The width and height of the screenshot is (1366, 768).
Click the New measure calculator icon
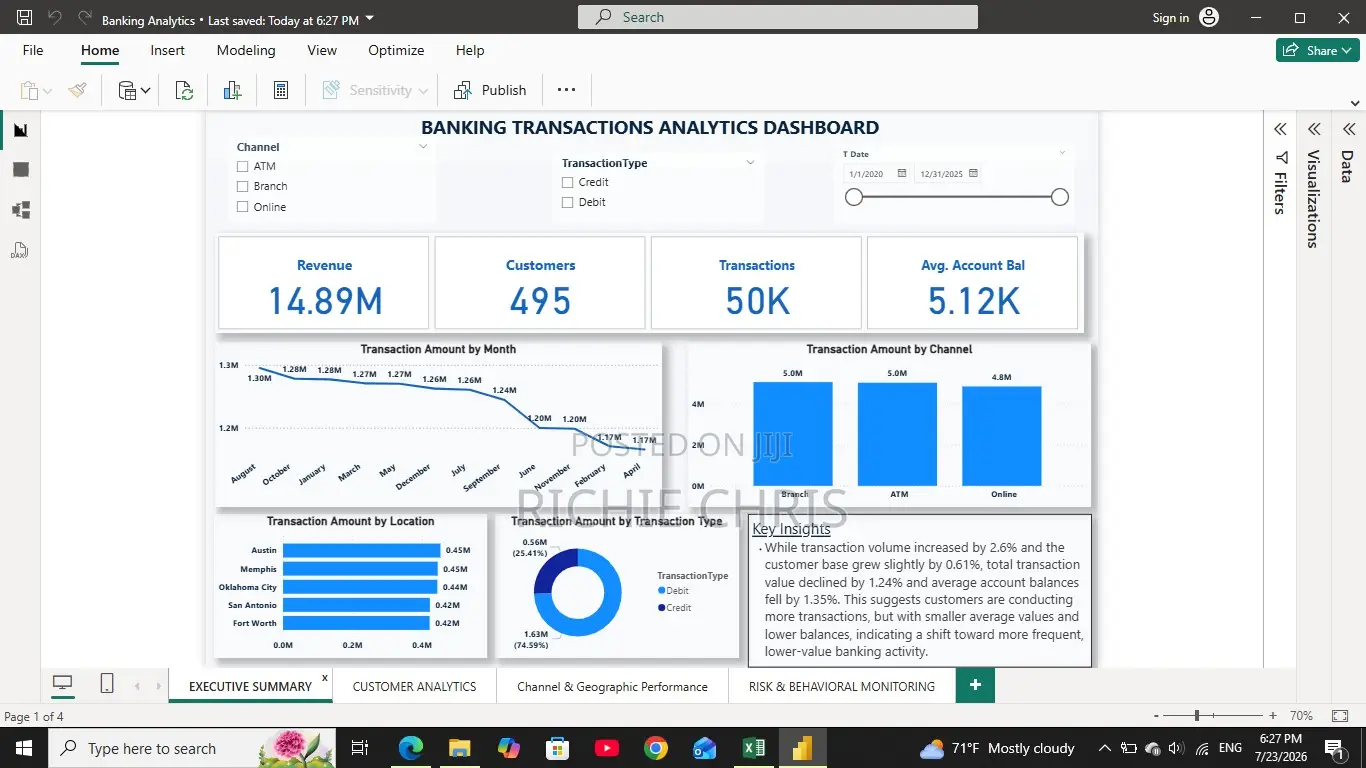tap(281, 91)
